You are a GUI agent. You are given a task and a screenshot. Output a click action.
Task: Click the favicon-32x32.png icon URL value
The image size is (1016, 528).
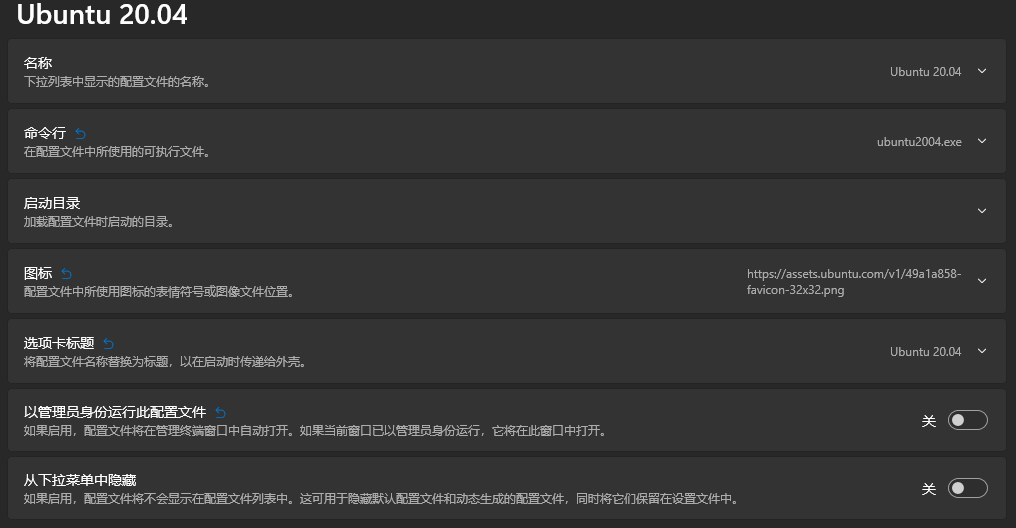(854, 282)
